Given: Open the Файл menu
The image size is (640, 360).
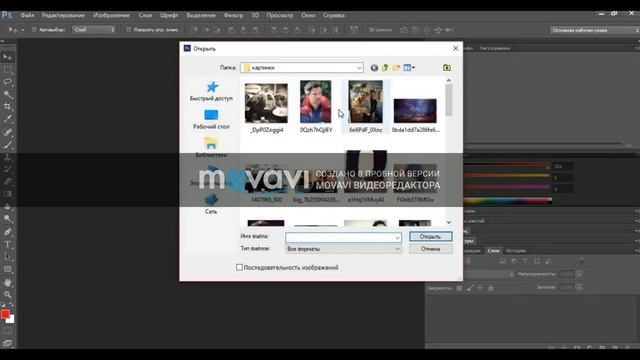Looking at the screenshot, I should 27,16.
